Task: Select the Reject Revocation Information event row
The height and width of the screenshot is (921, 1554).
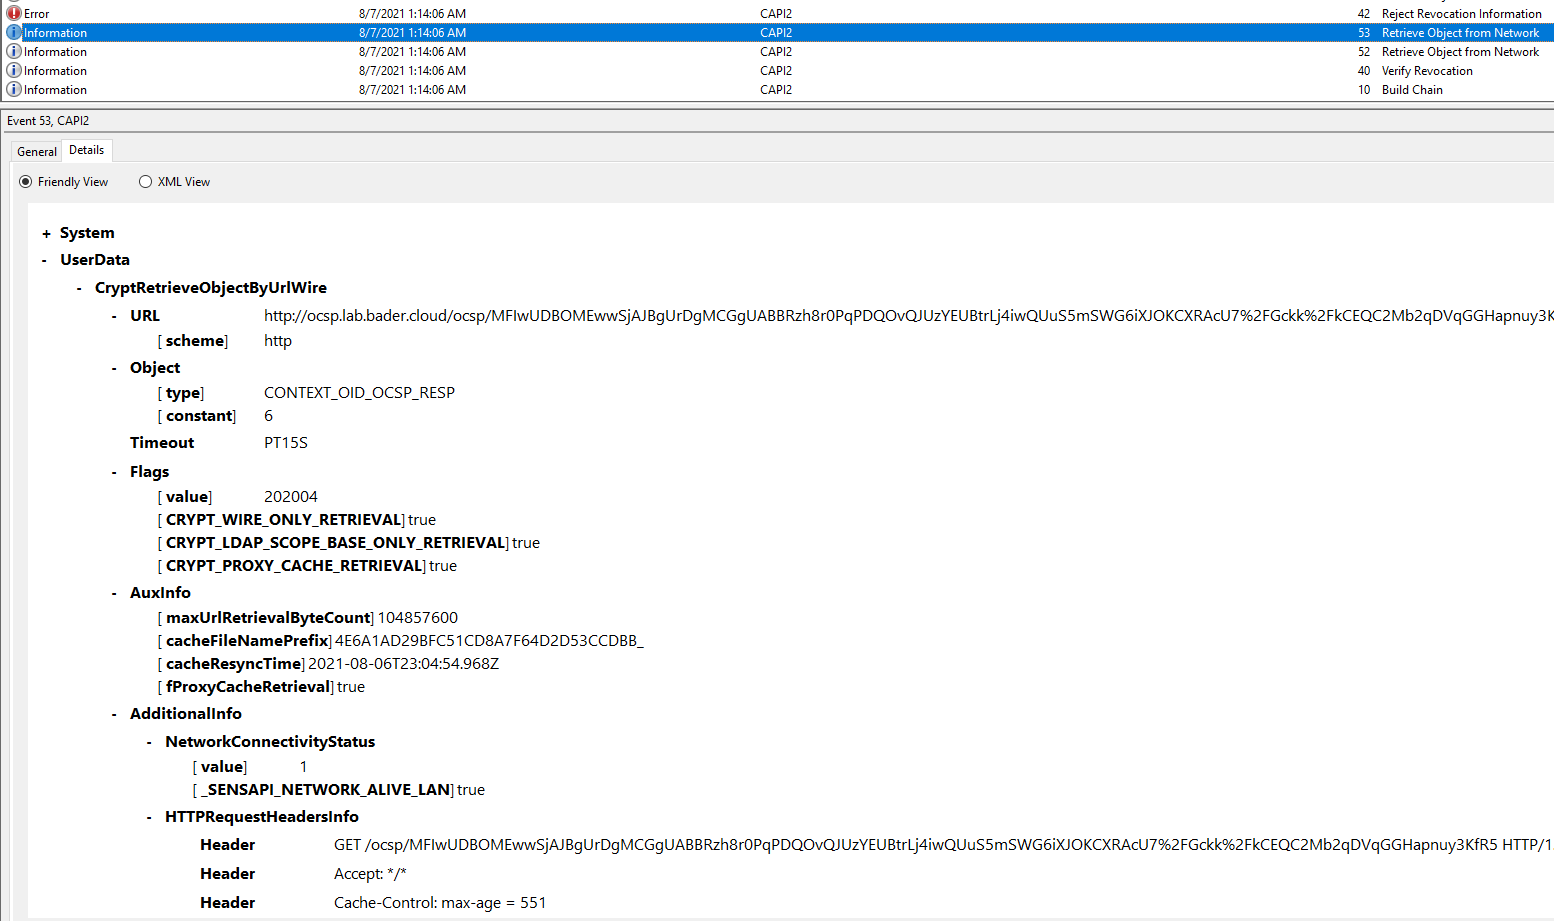Action: tap(700, 13)
